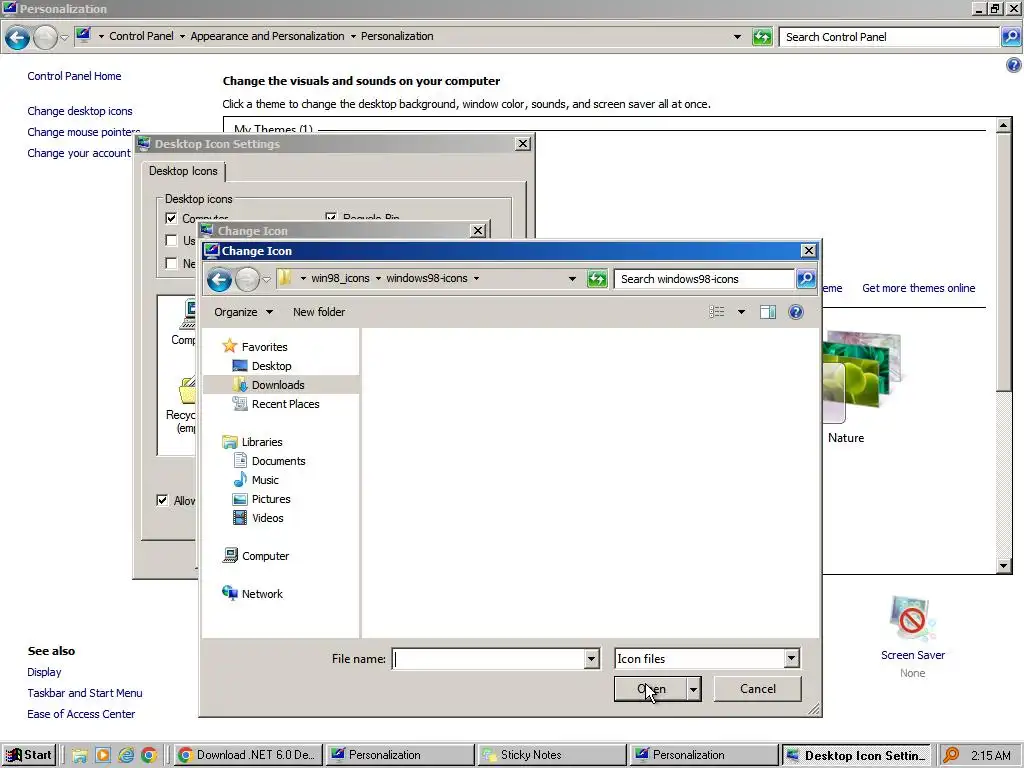Open the Documents library

coord(278,460)
